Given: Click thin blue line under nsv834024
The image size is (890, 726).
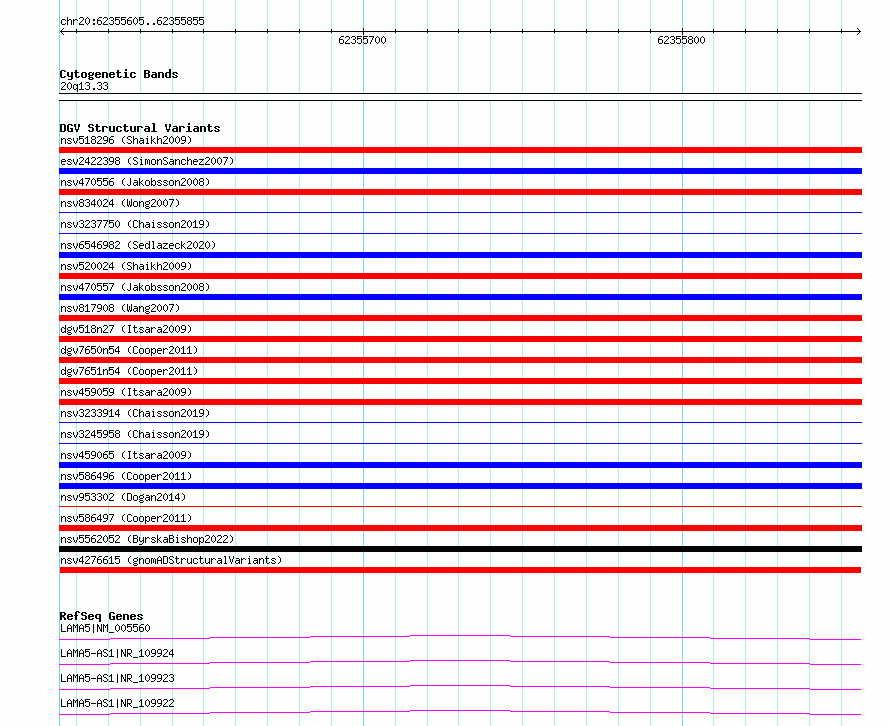Looking at the screenshot, I should (460, 212).
